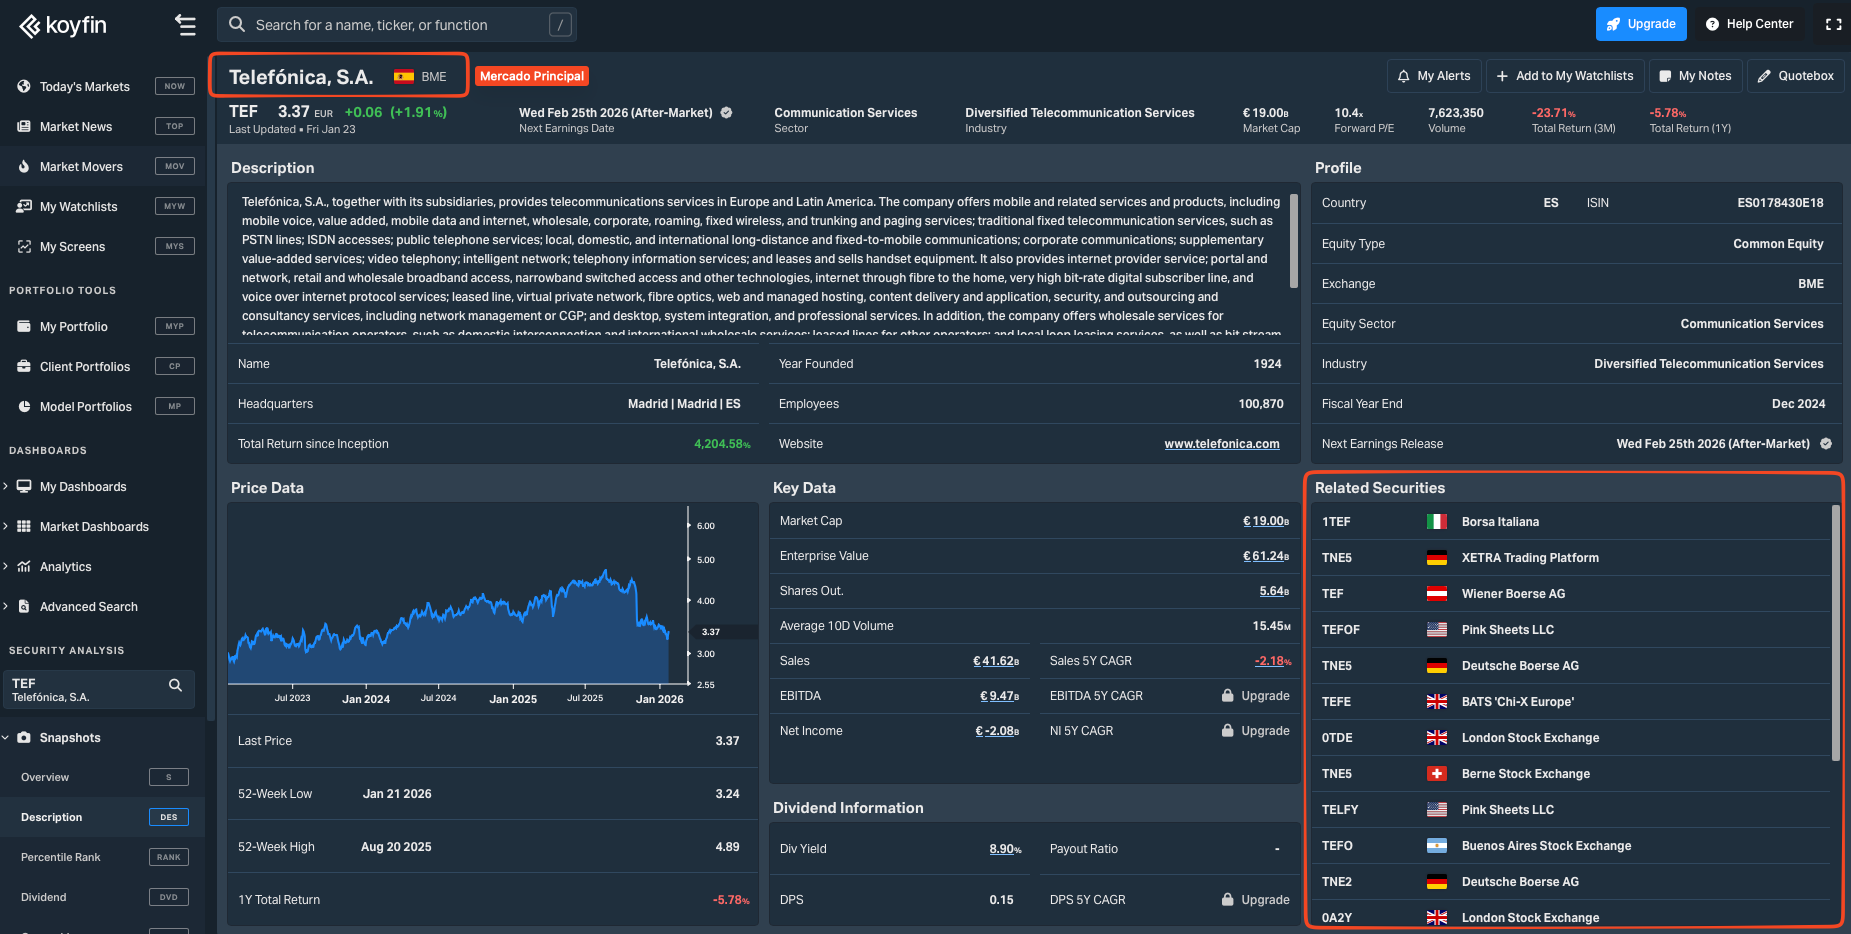Open the www.telefonica.com website link
Image resolution: width=1851 pixels, height=934 pixels.
[x=1221, y=444]
